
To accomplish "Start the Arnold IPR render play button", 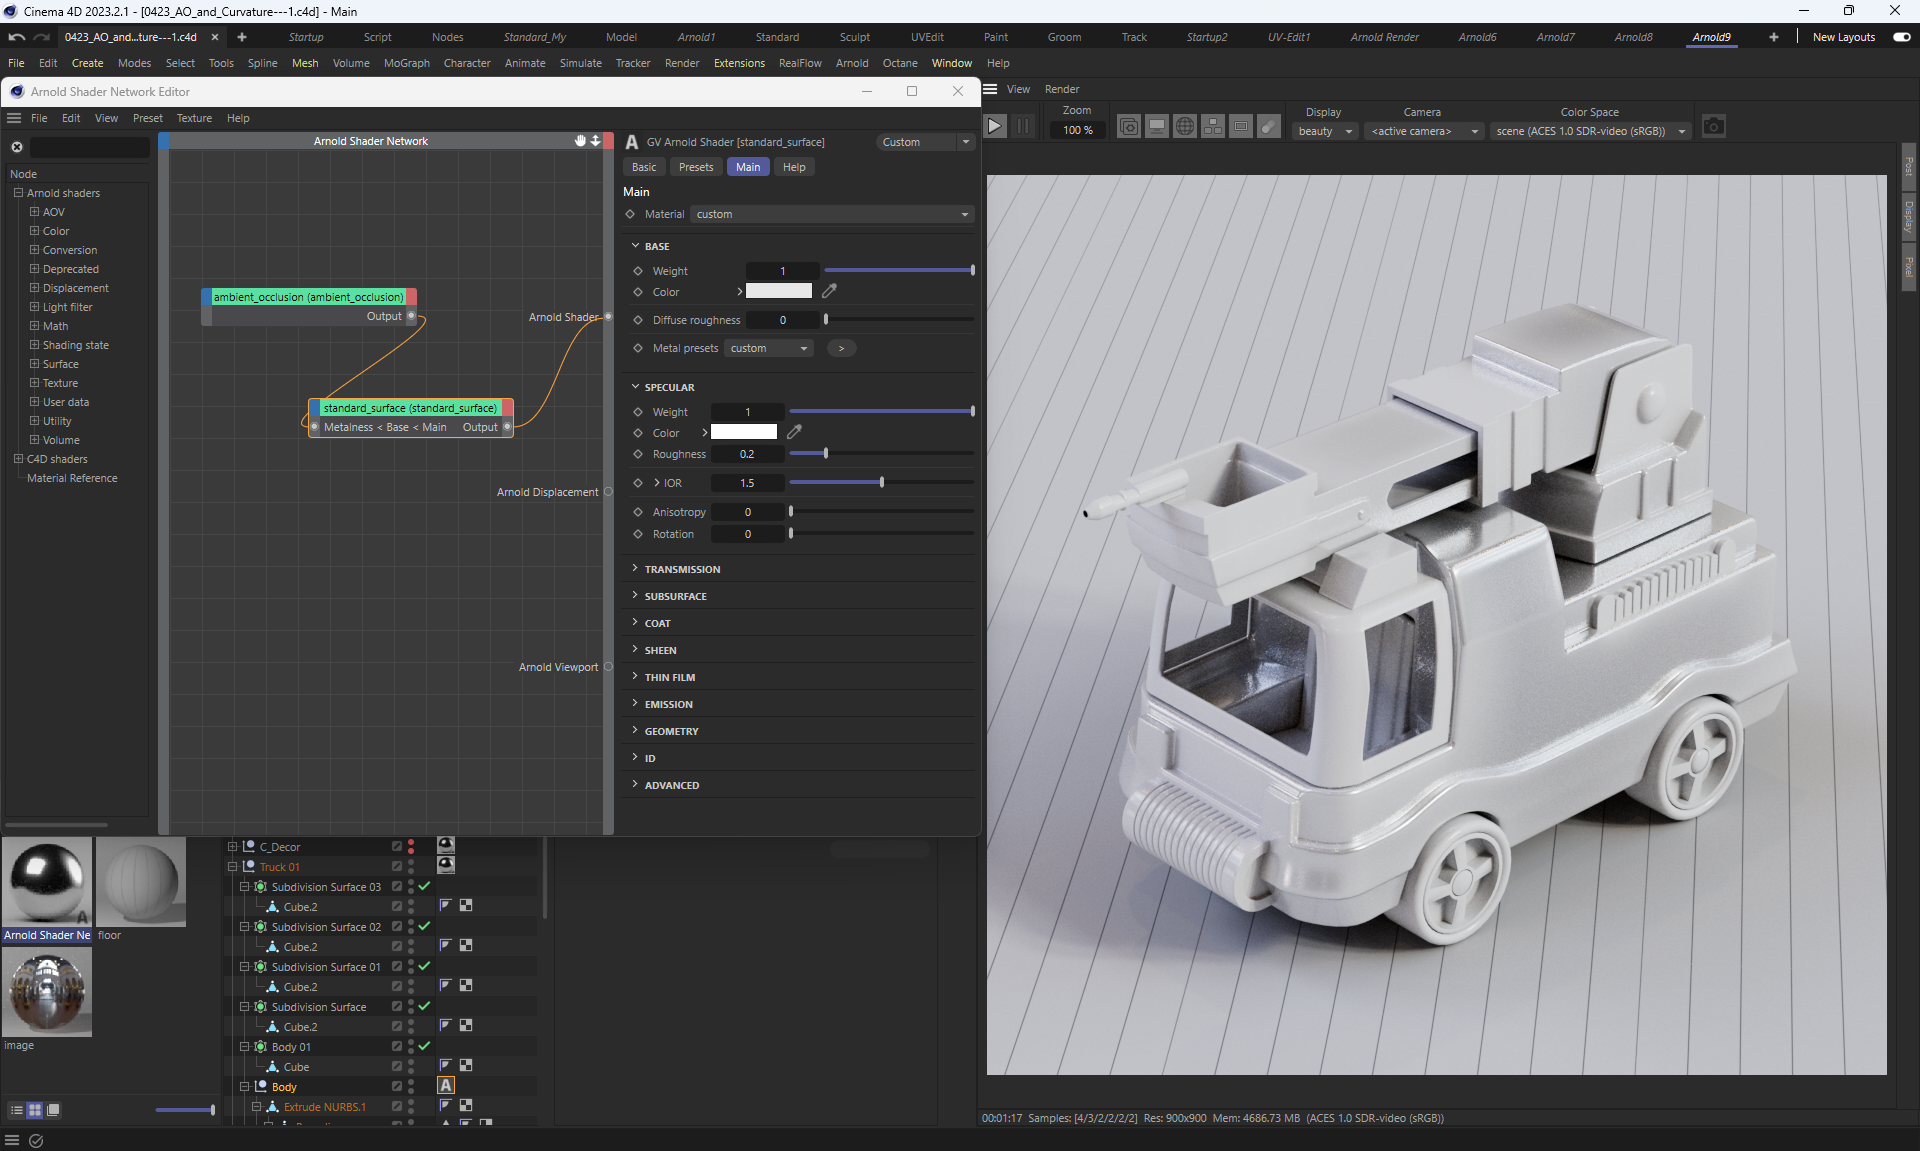I will point(994,126).
